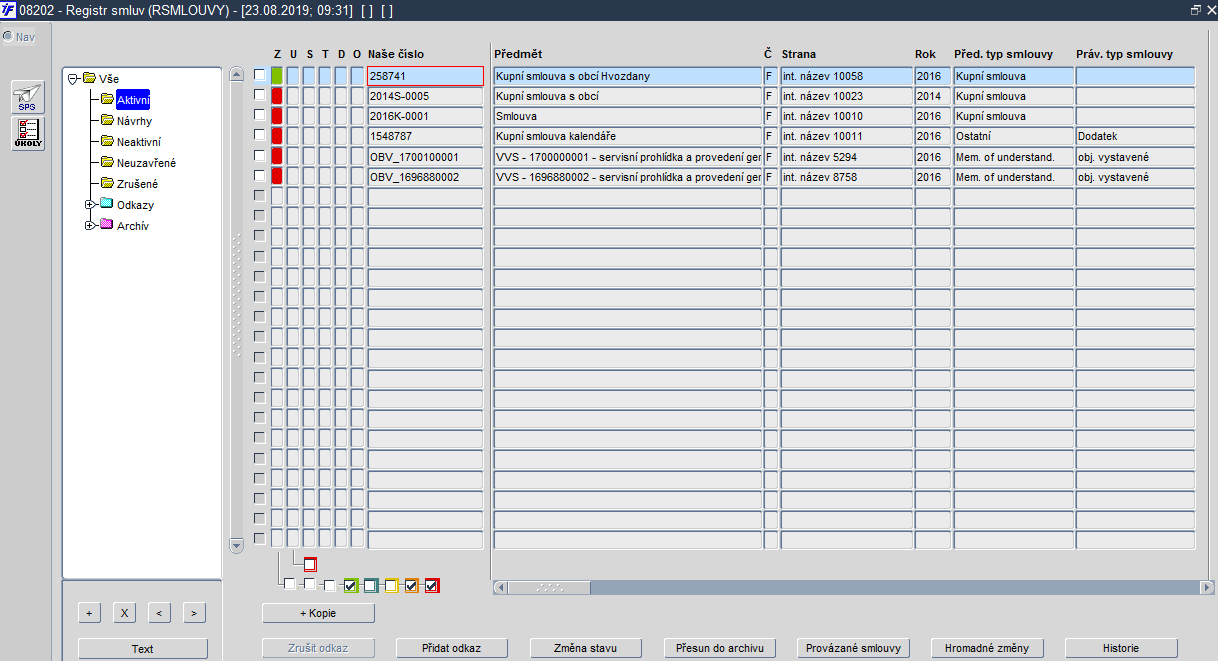Click the restore window icon in the title bar
The width and height of the screenshot is (1218, 661).
1195,9
